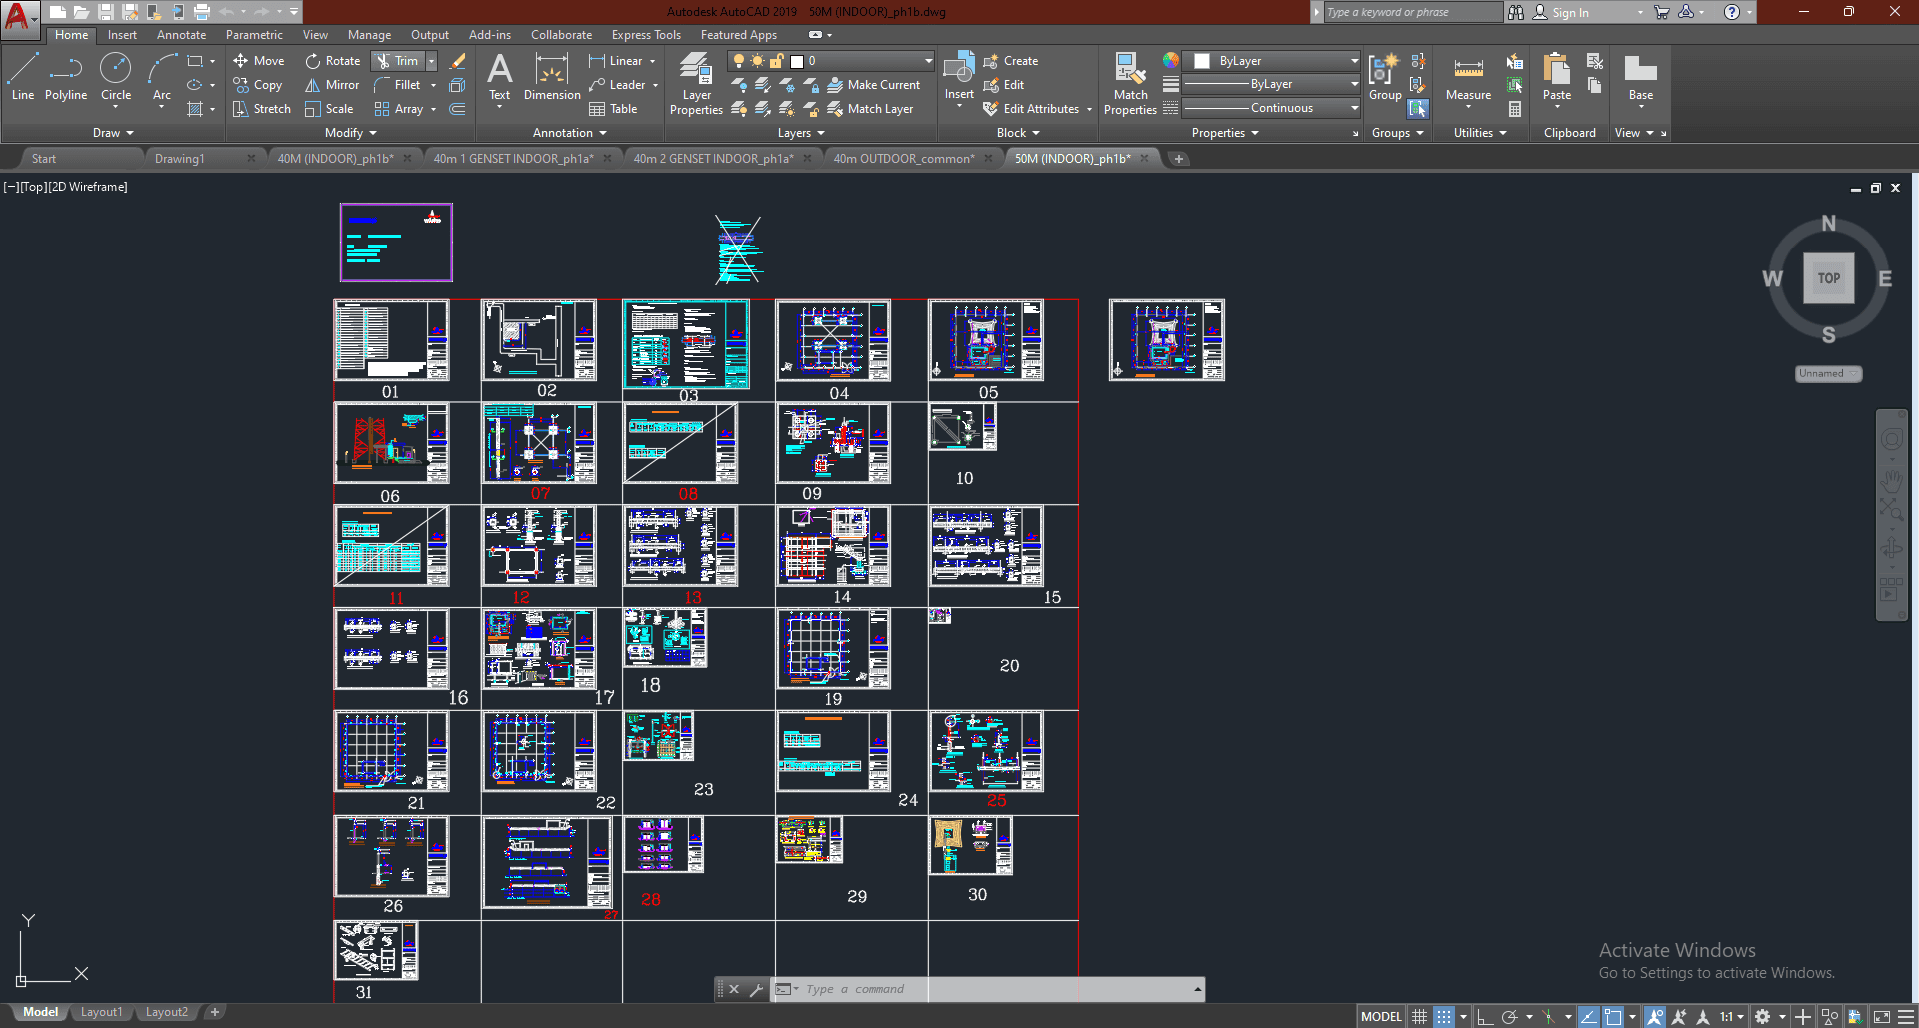Toggle the drawing grid display in status bar
Viewport: 1919px width, 1028px height.
pyautogui.click(x=1419, y=1017)
